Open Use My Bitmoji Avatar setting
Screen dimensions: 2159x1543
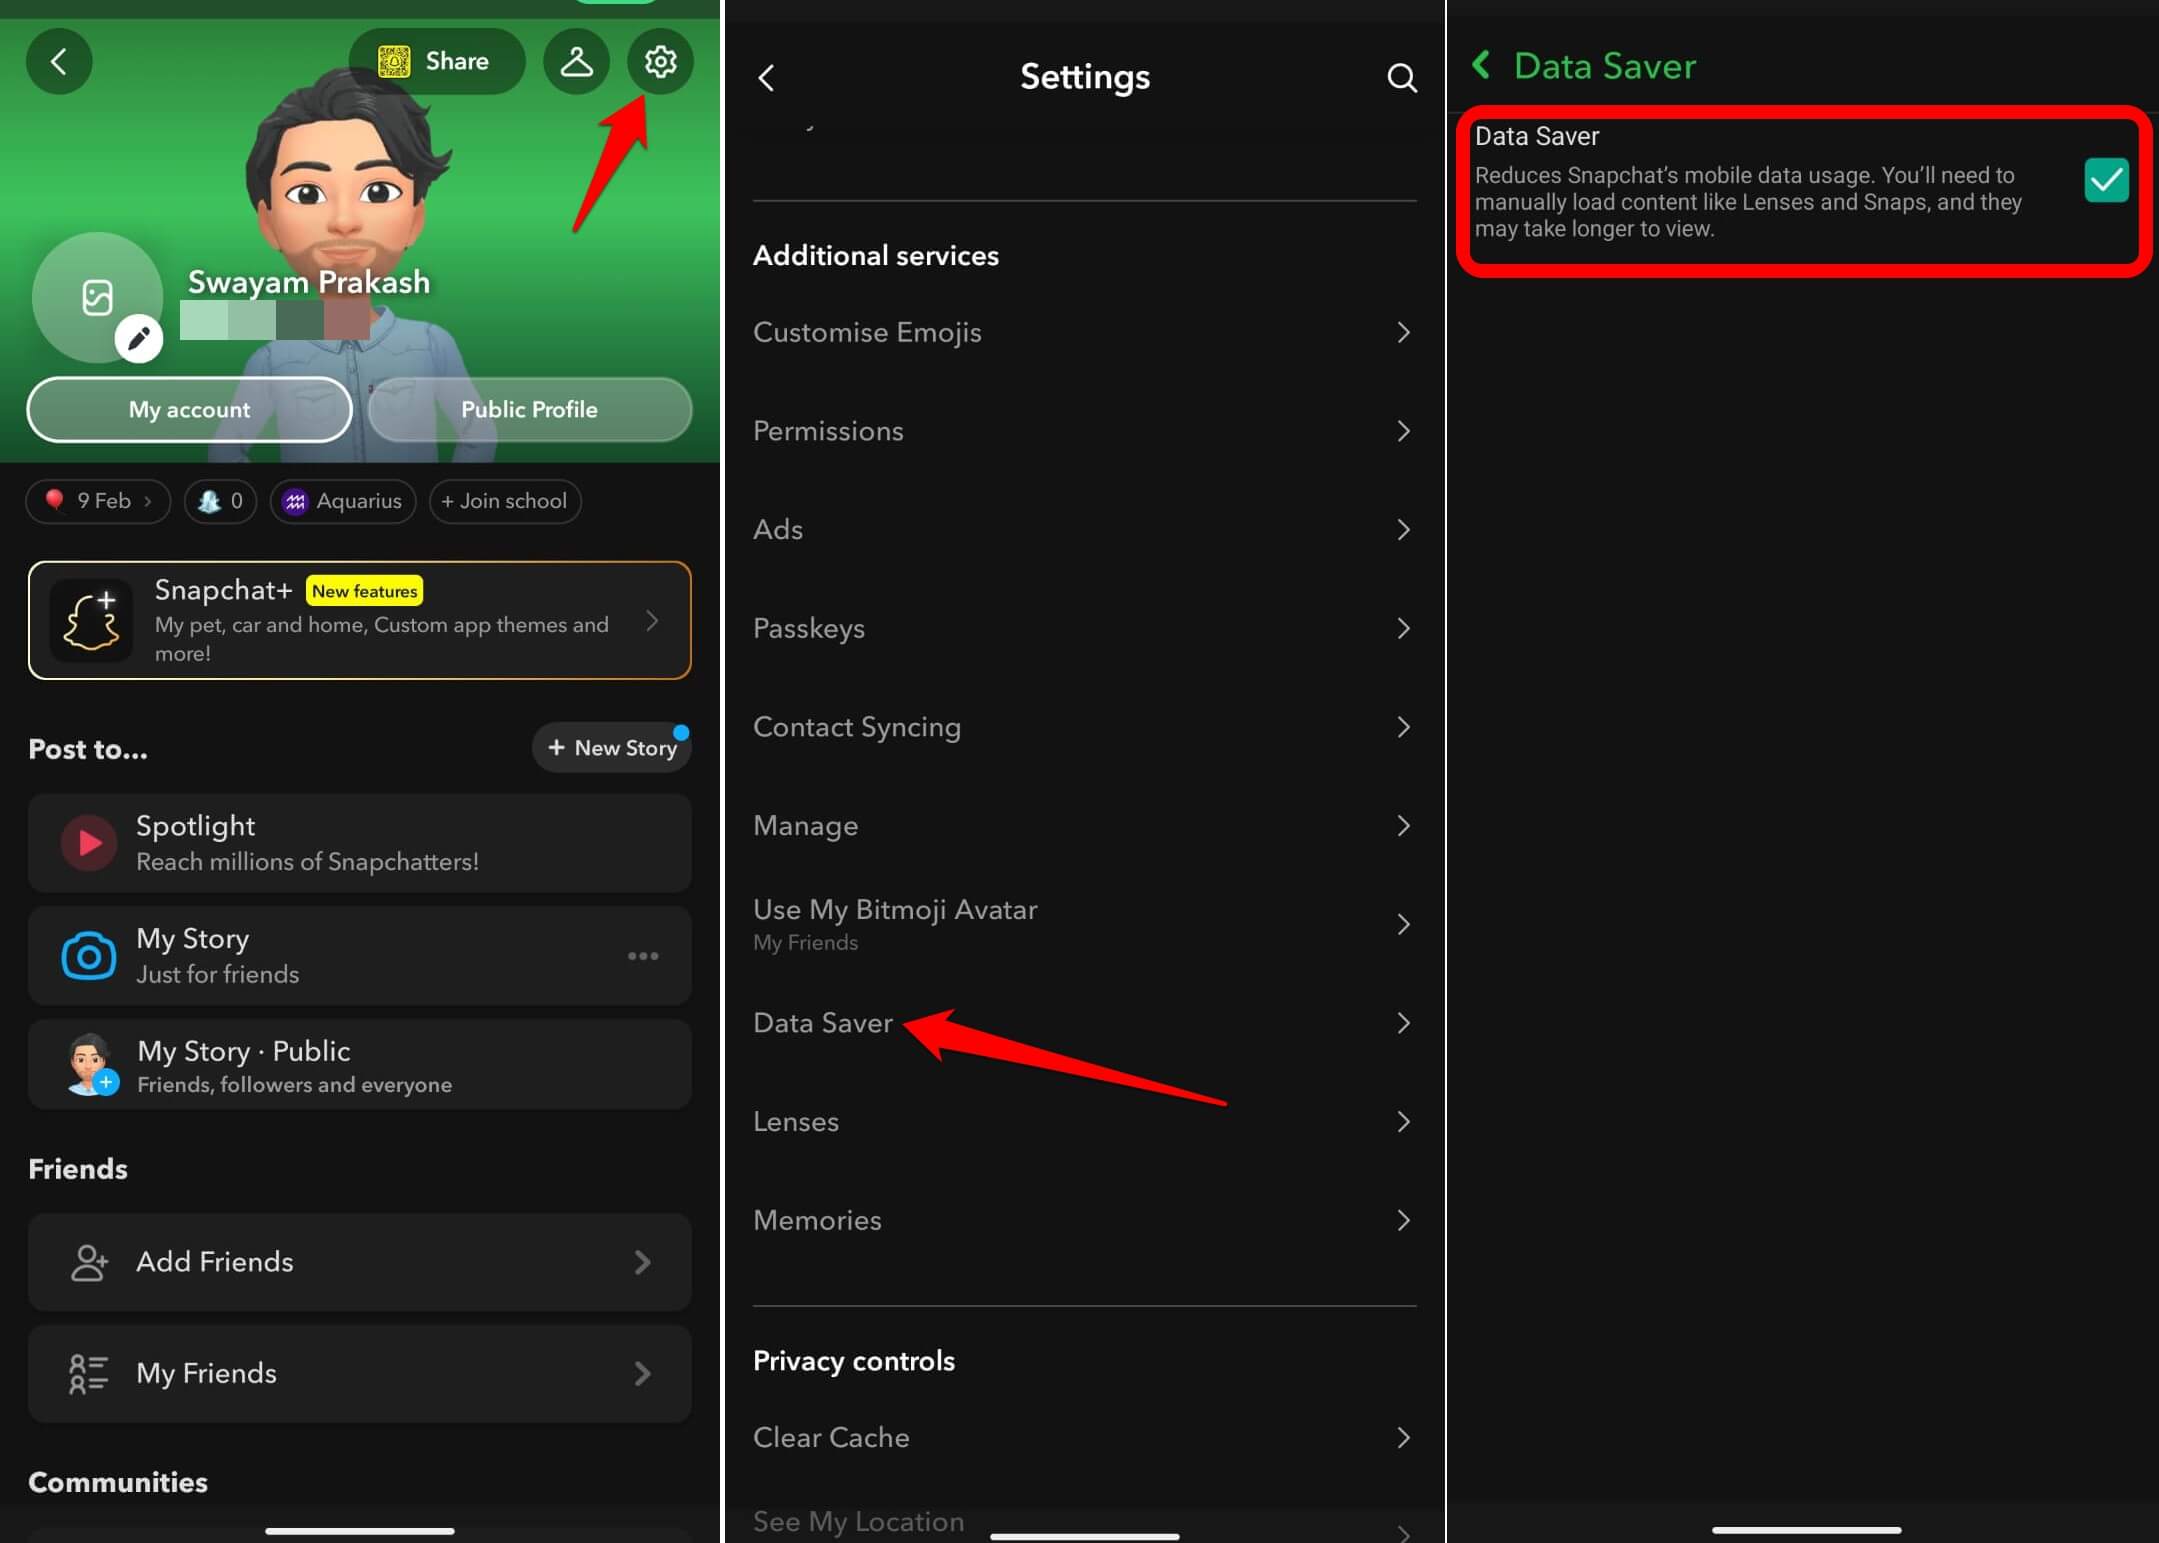click(1084, 924)
